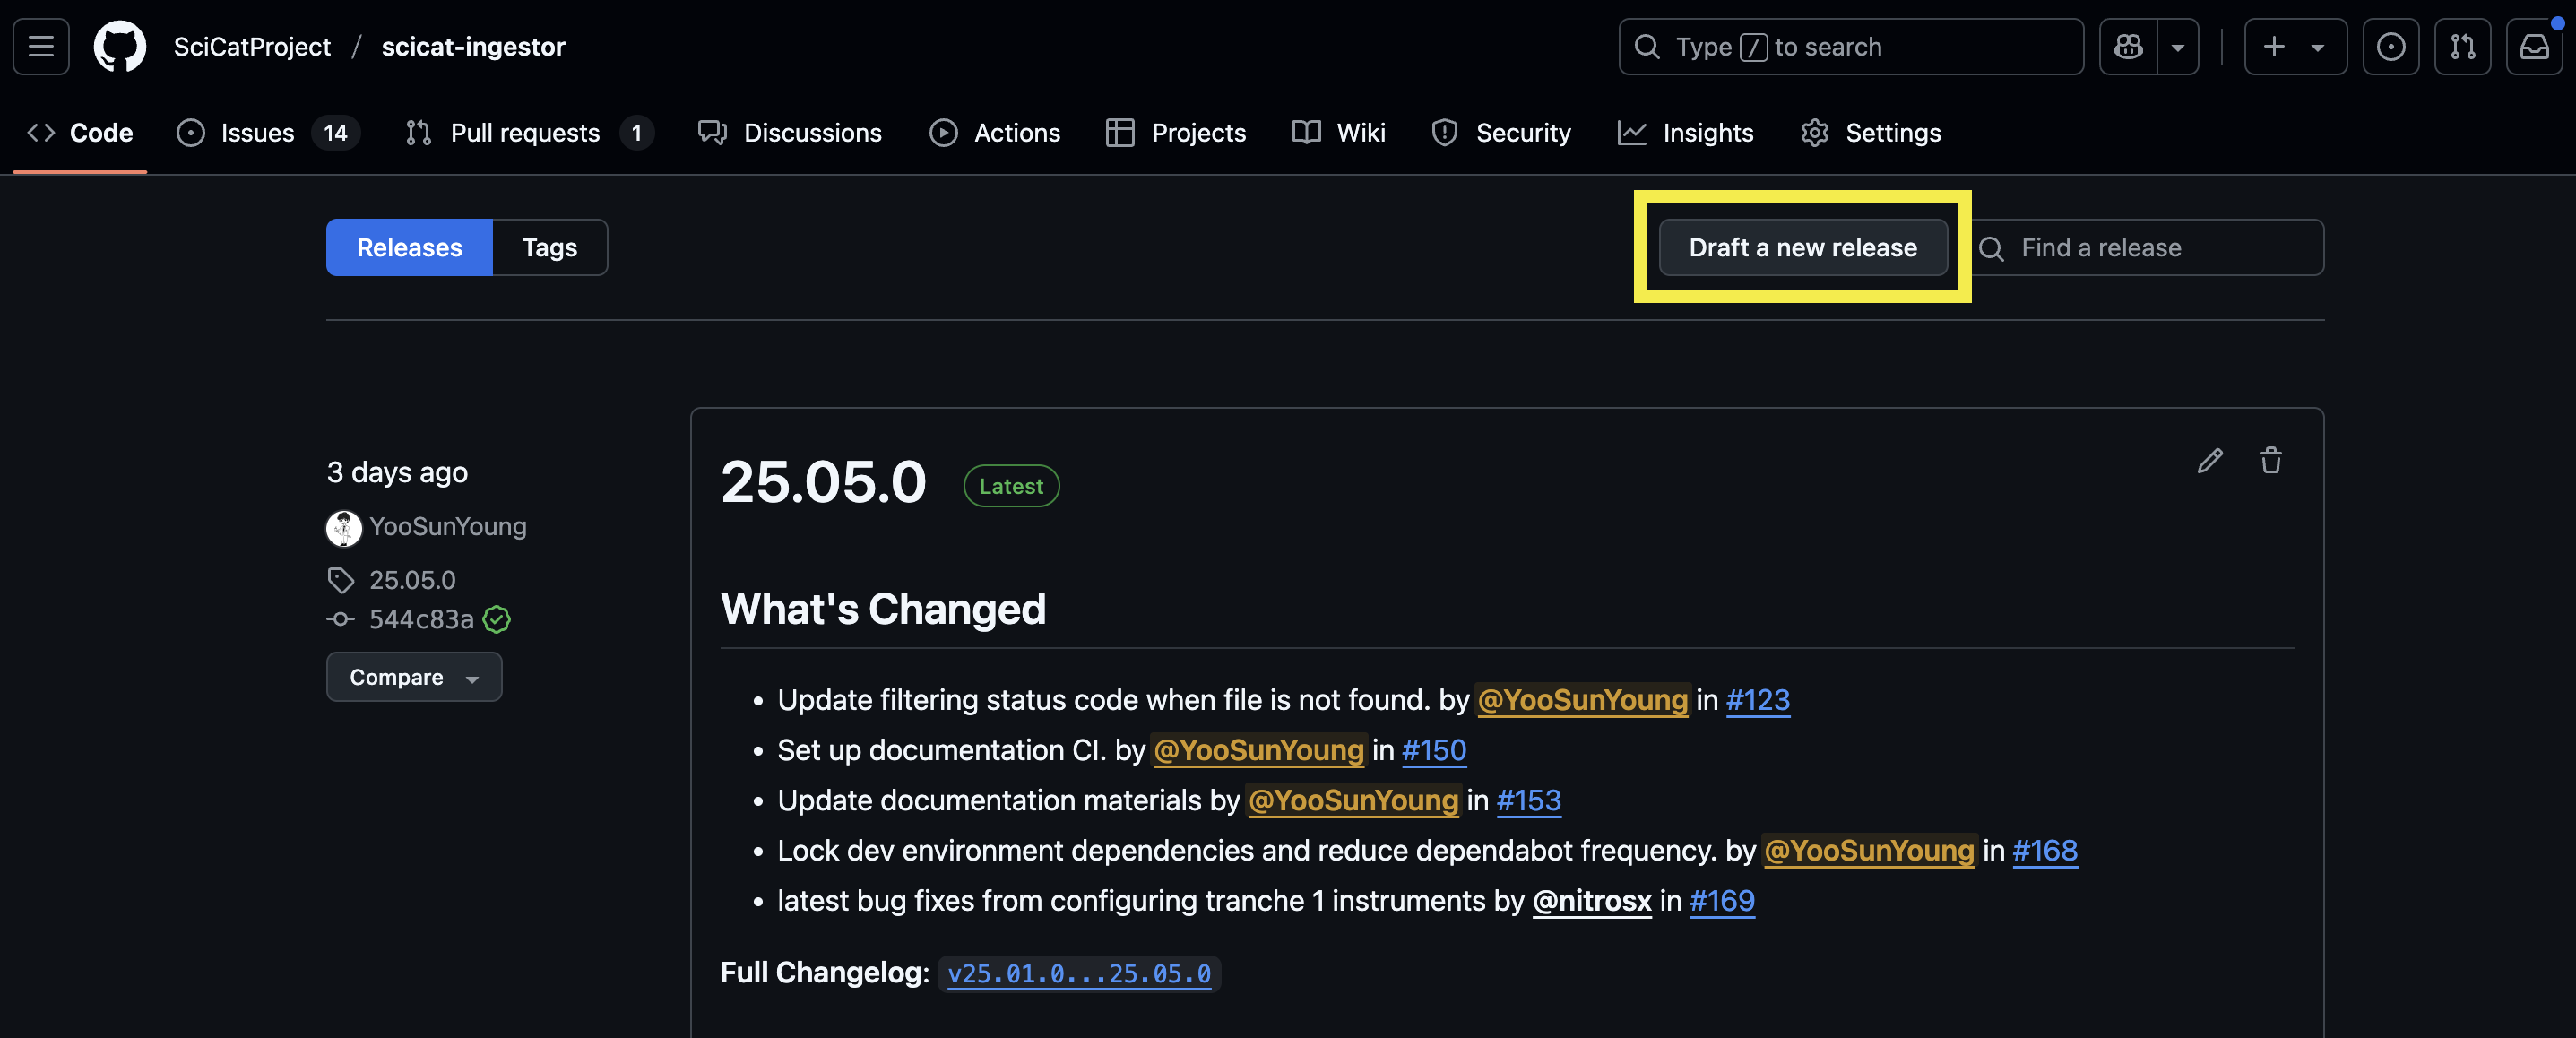Expand the Compare dropdown
The width and height of the screenshot is (2576, 1038).
[x=413, y=677]
